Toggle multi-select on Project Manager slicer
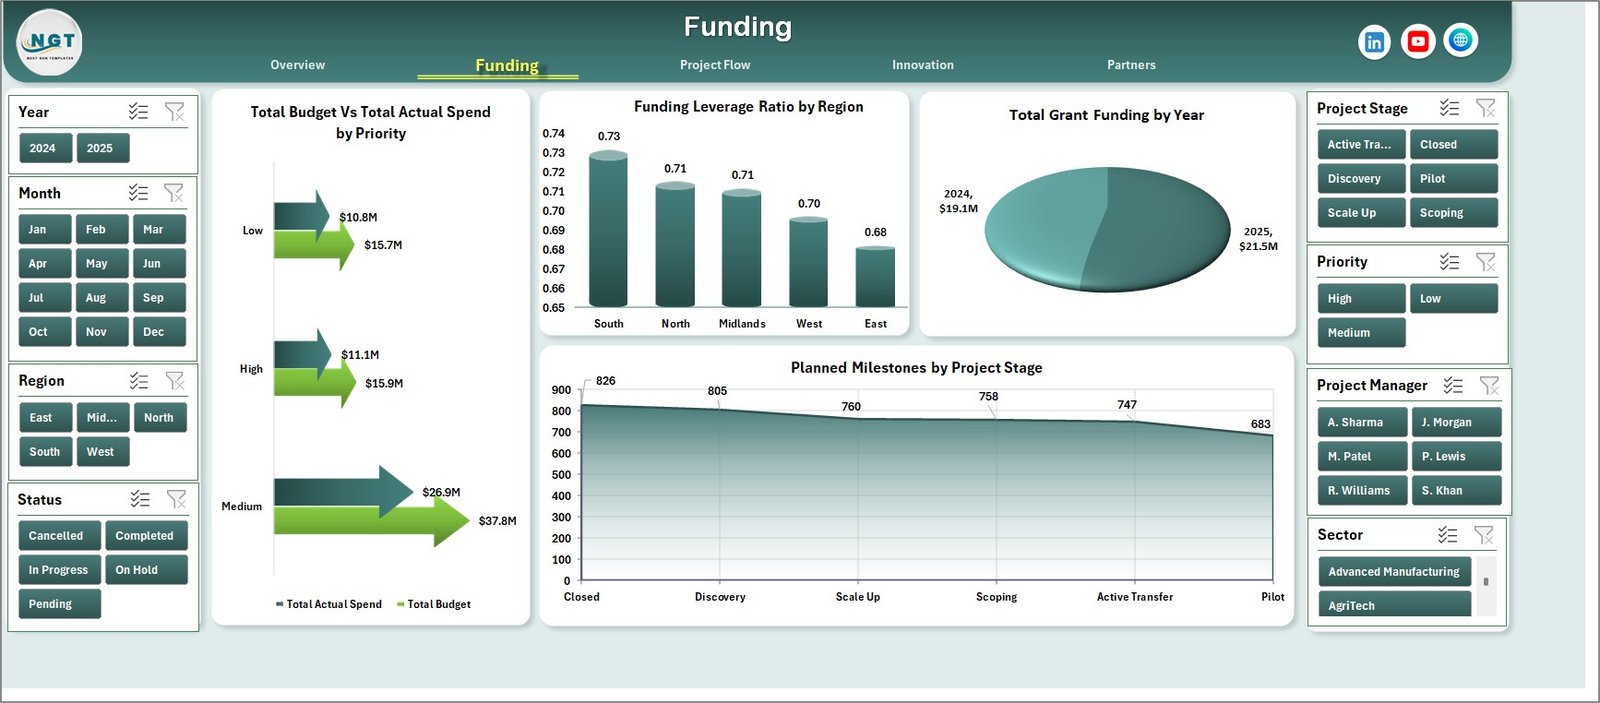The image size is (1600, 703). click(x=1453, y=385)
